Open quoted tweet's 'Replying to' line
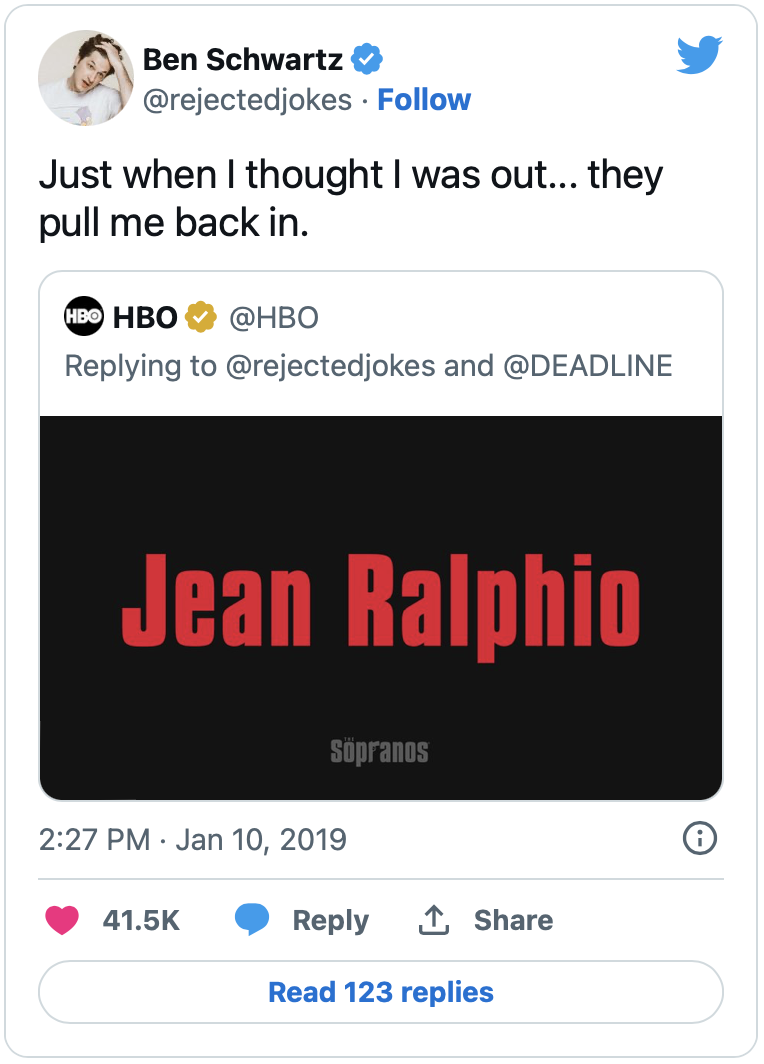Image resolution: width=764 pixels, height=1064 pixels. tap(368, 366)
